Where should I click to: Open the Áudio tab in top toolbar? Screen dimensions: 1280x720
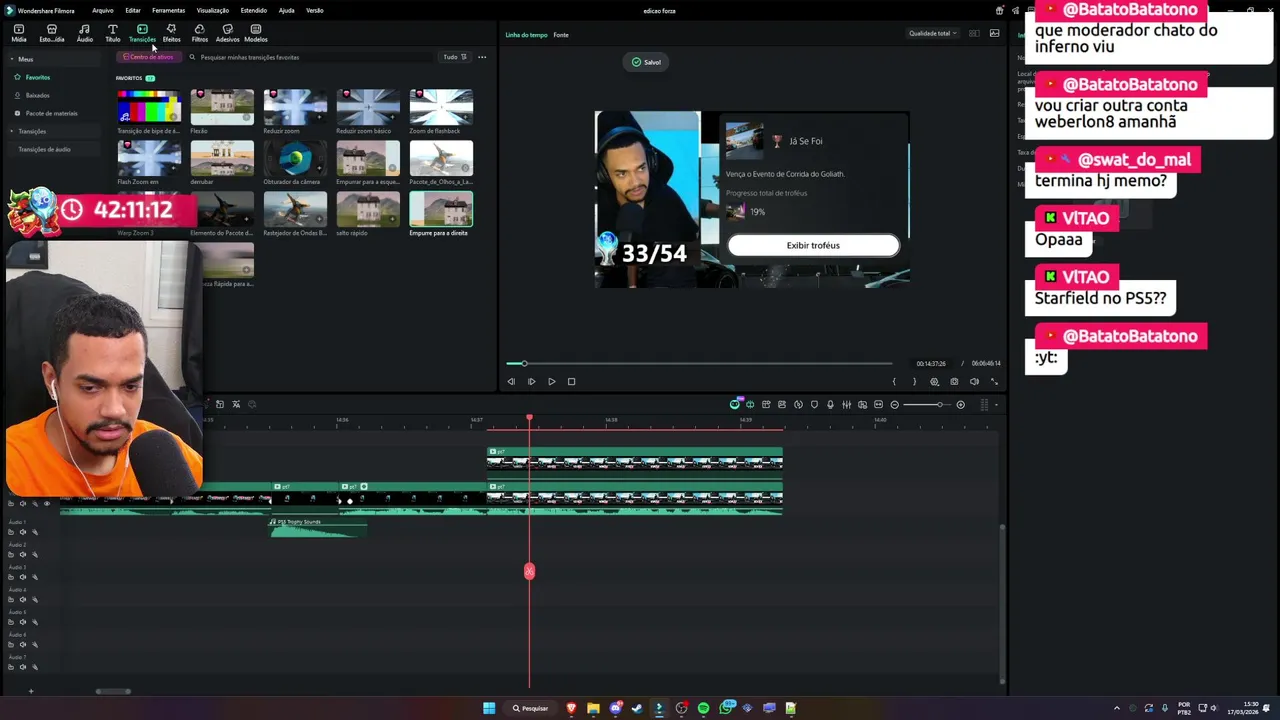[x=84, y=33]
